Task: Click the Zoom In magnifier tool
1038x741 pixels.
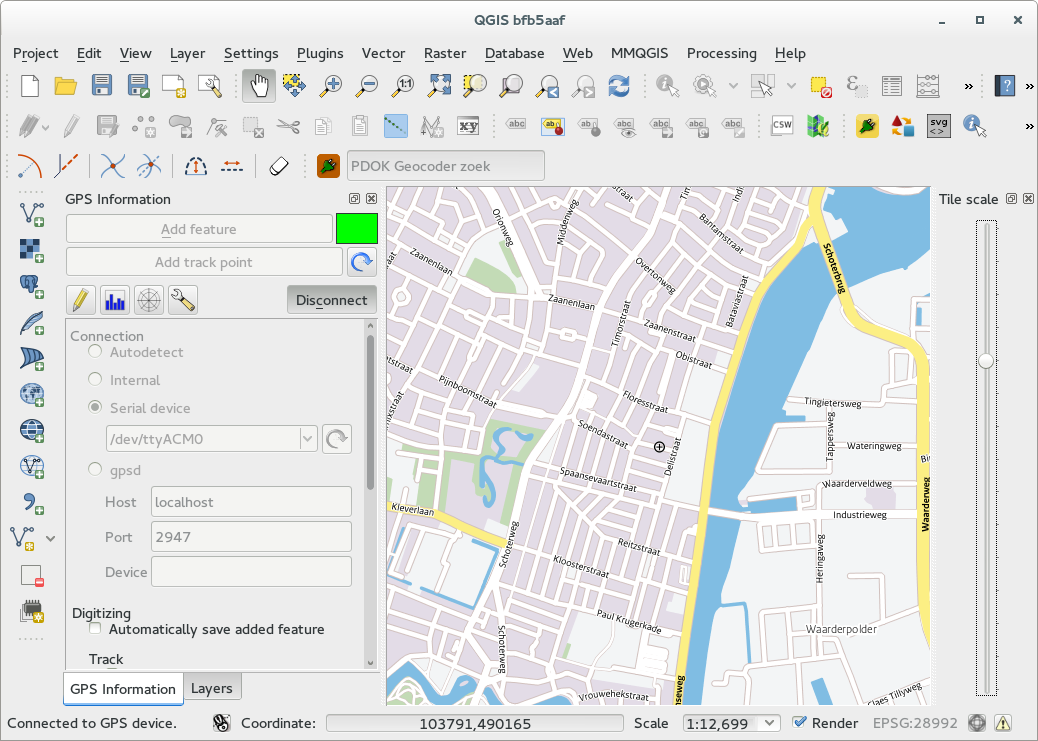Action: (x=330, y=86)
